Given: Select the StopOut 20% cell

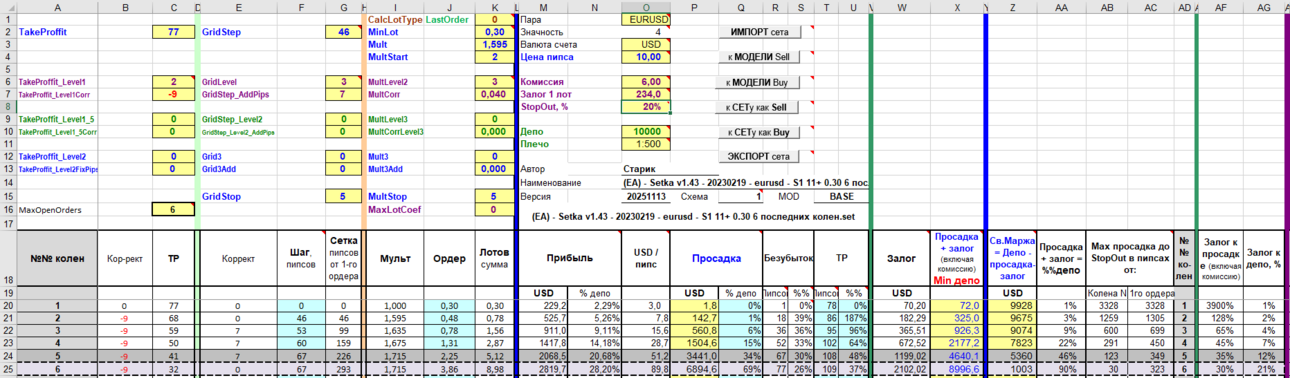Looking at the screenshot, I should point(645,106).
